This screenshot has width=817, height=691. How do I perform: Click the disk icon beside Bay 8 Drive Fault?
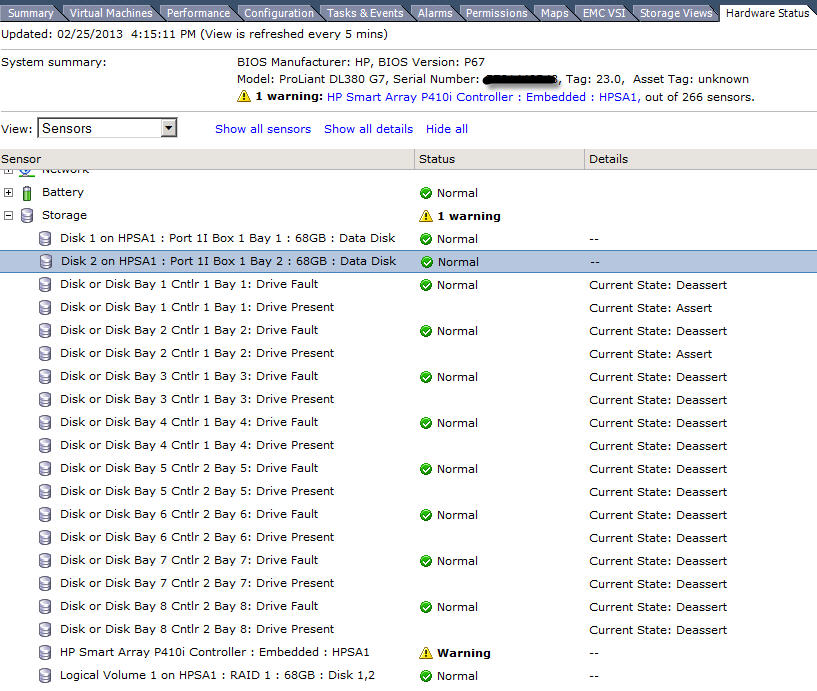click(x=45, y=607)
